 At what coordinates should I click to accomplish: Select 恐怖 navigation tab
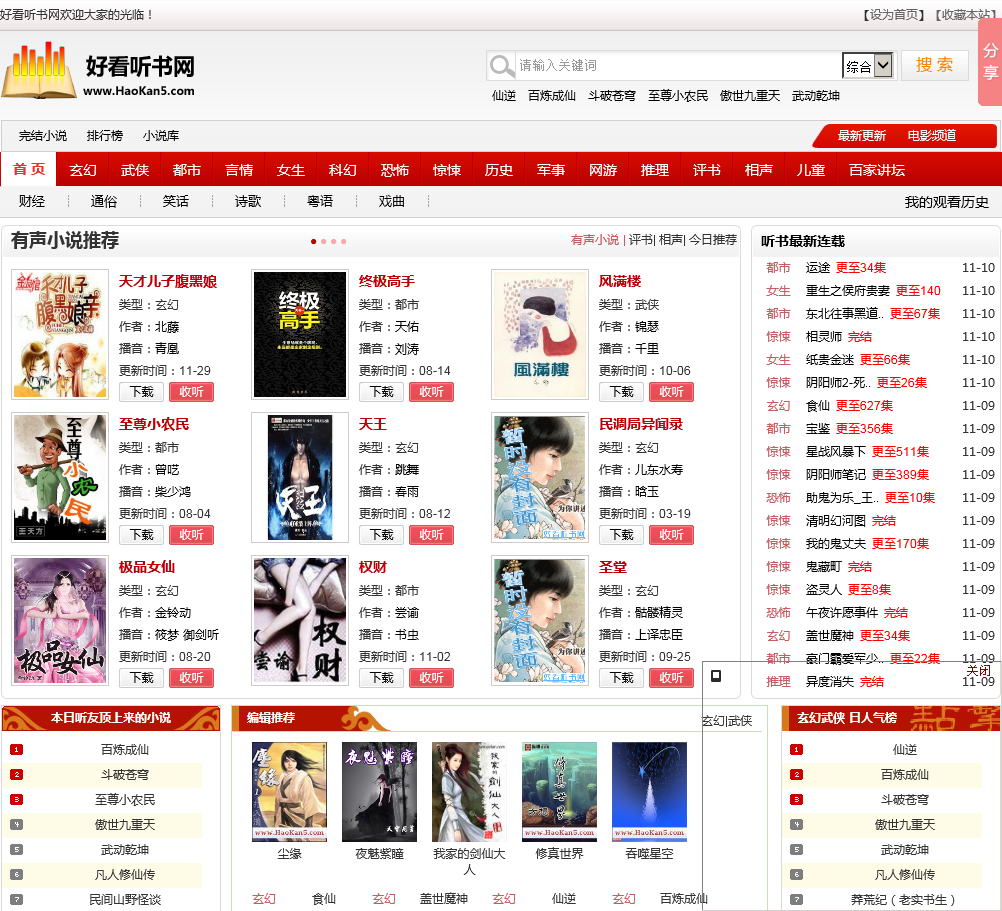[x=394, y=170]
